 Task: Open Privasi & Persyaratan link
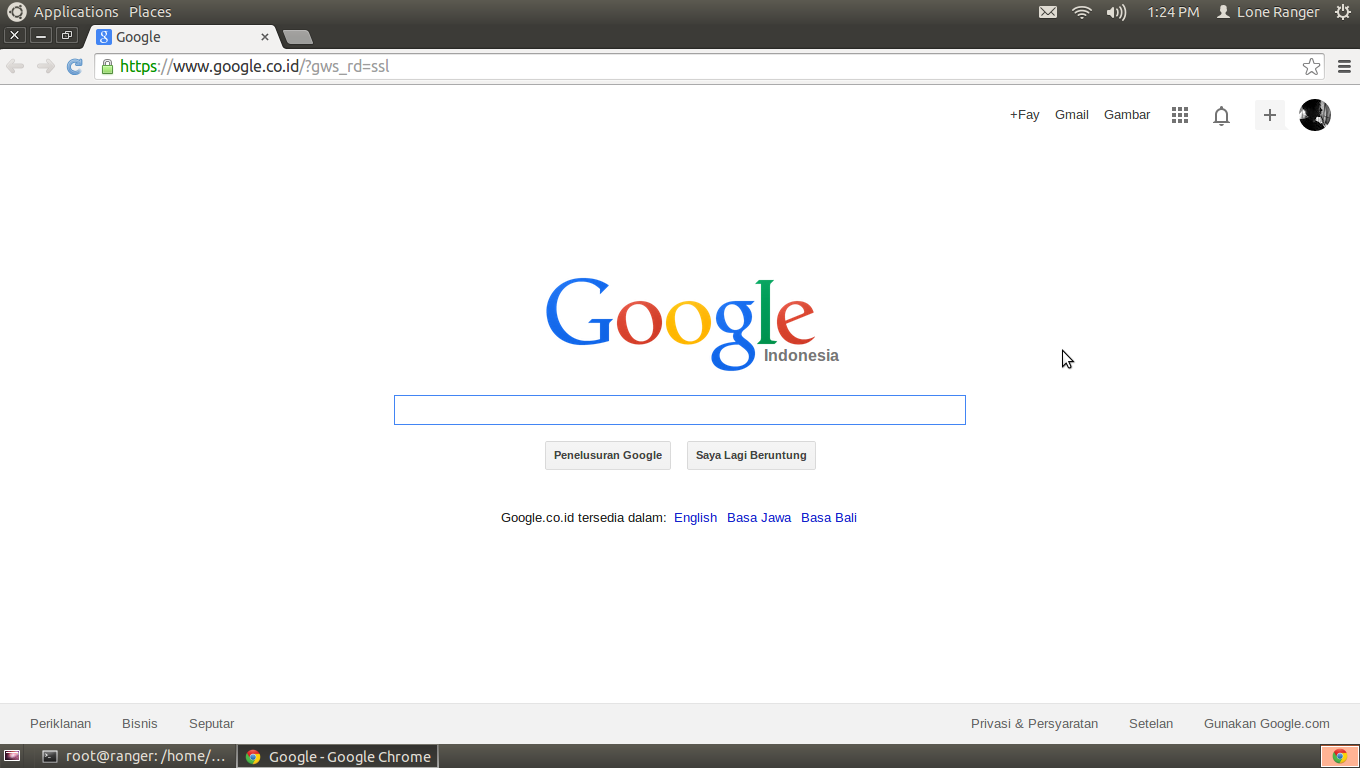click(x=1034, y=724)
